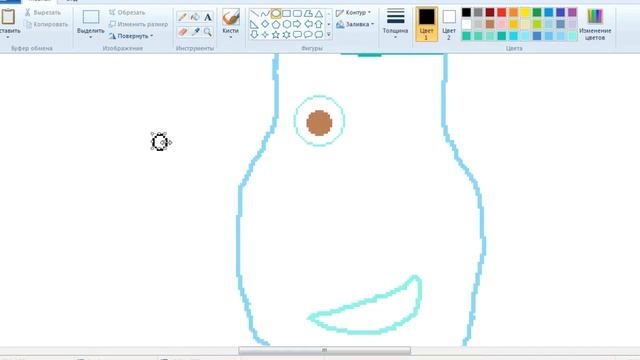The image size is (640, 360).
Task: Pick the green color swatch
Action: 537,12
